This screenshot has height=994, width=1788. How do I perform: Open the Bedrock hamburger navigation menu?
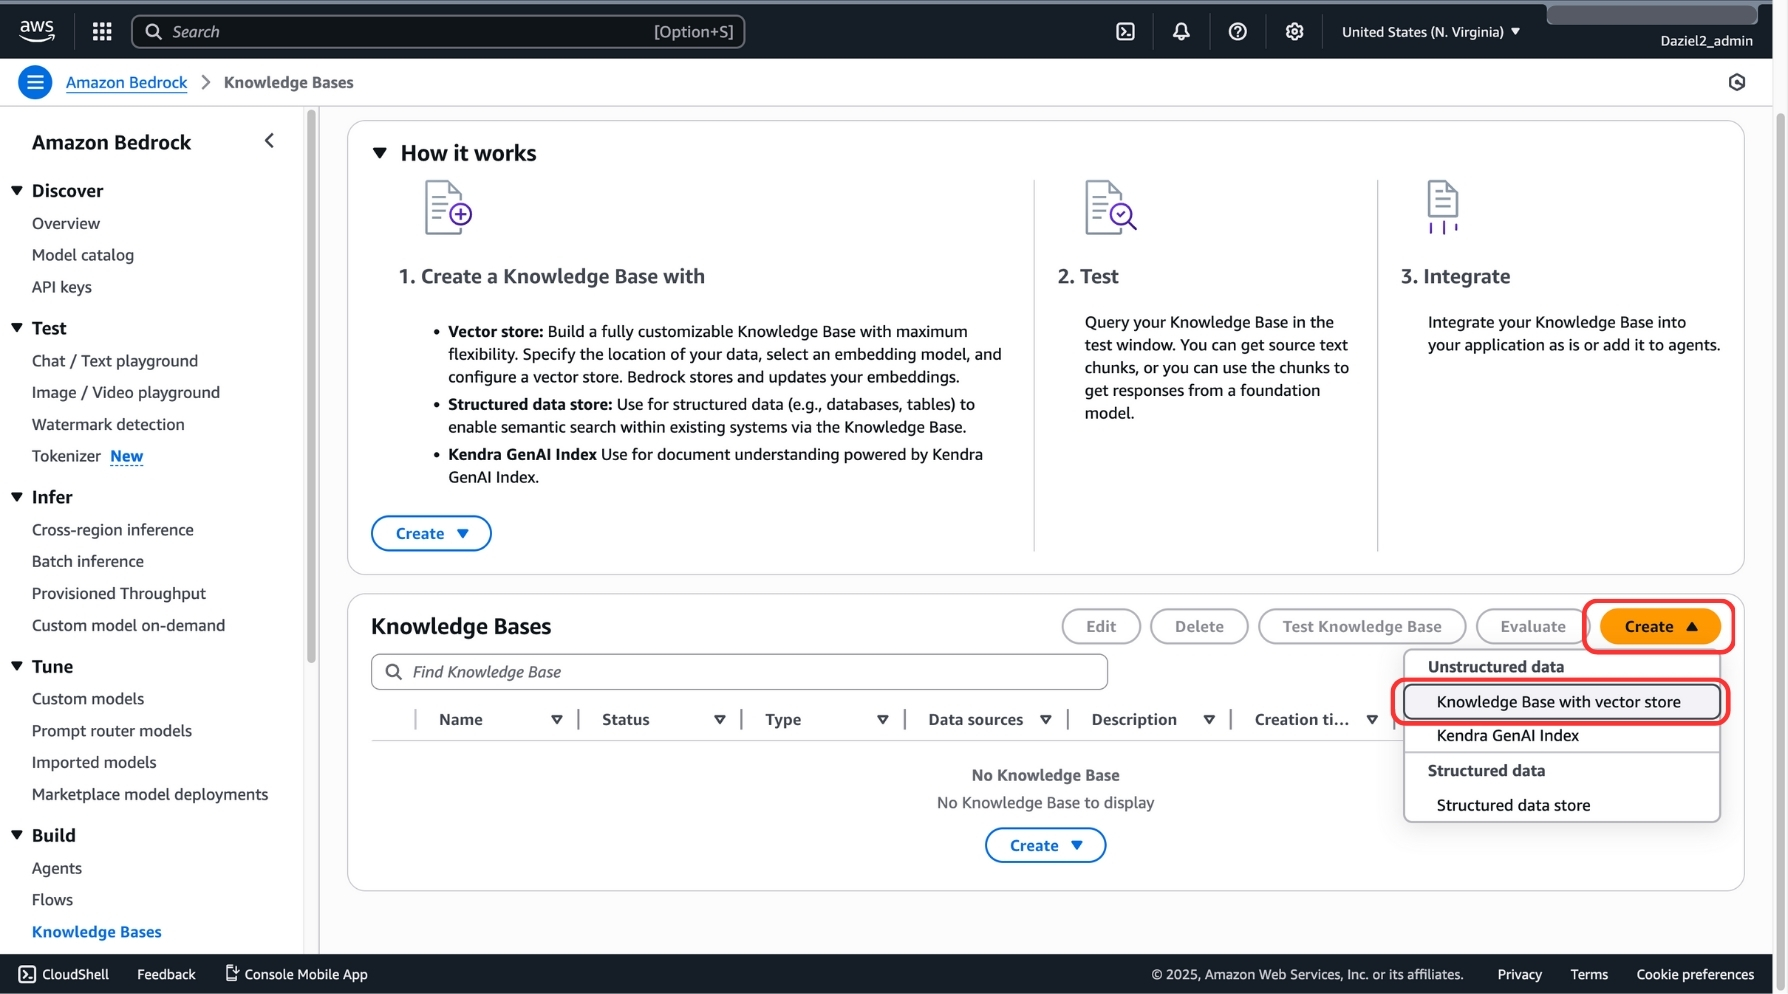coord(35,81)
